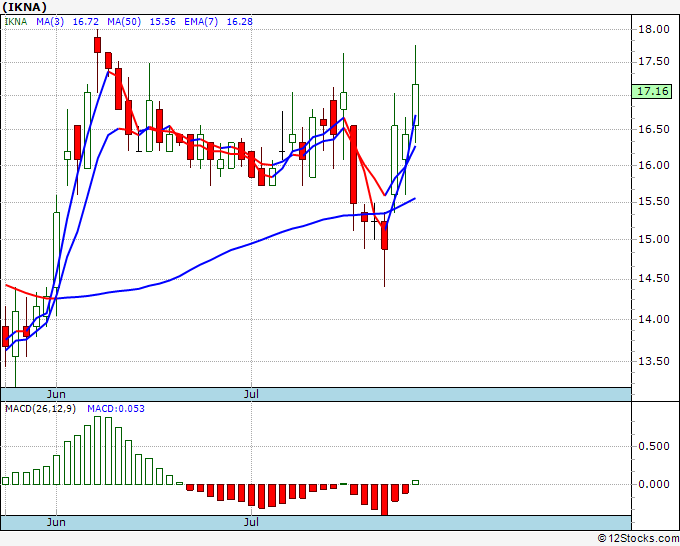Click the Jun label under MACD panel

pos(56,522)
